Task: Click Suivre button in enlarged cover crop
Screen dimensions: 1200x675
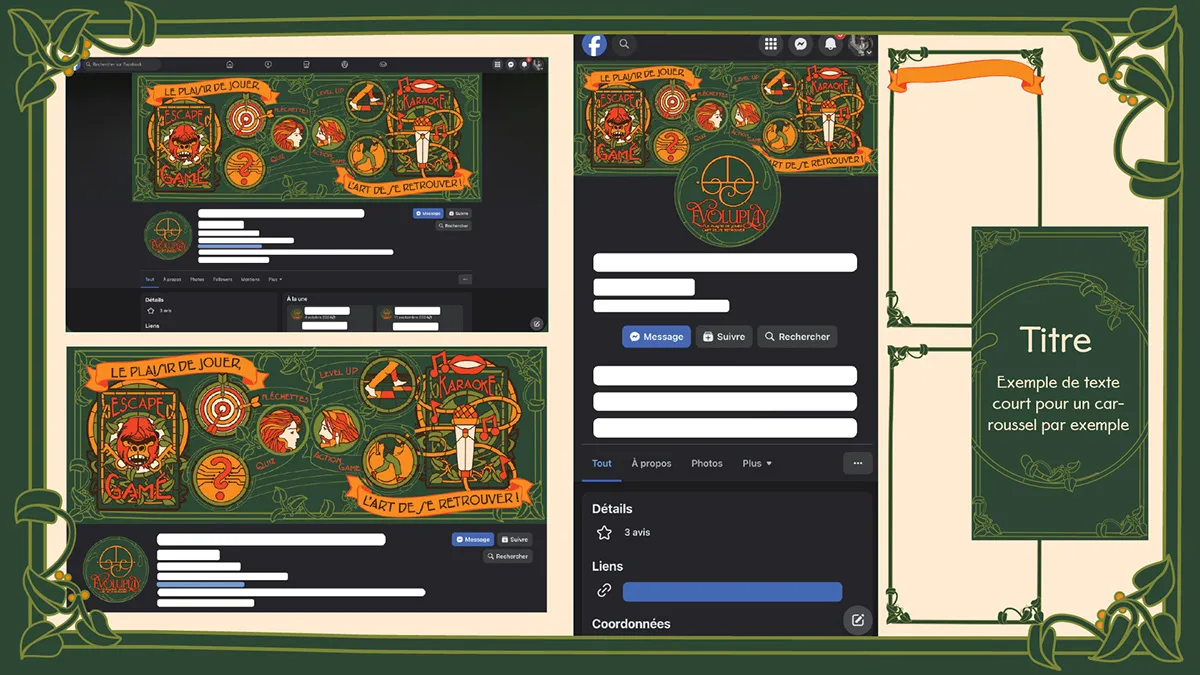Action: 515,539
